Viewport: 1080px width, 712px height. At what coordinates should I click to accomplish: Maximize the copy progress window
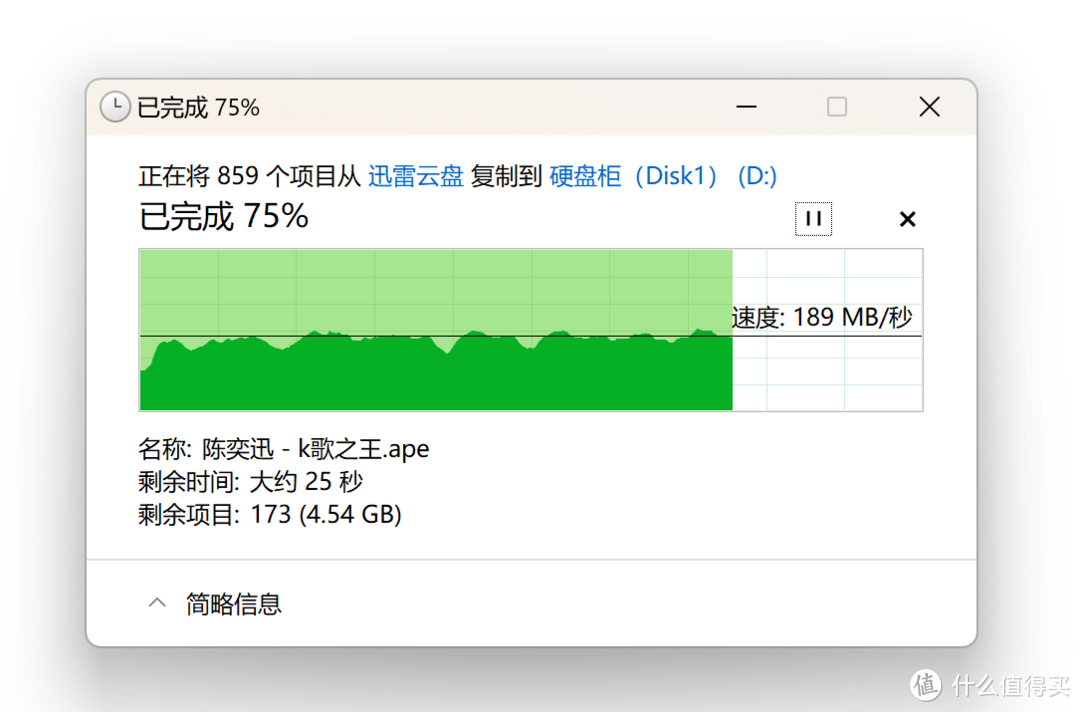837,107
